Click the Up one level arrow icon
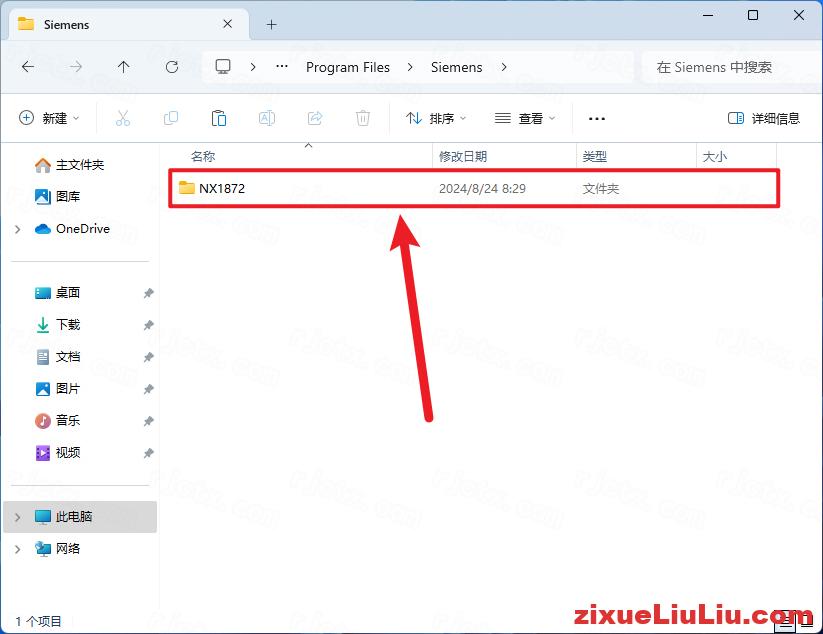 click(124, 66)
